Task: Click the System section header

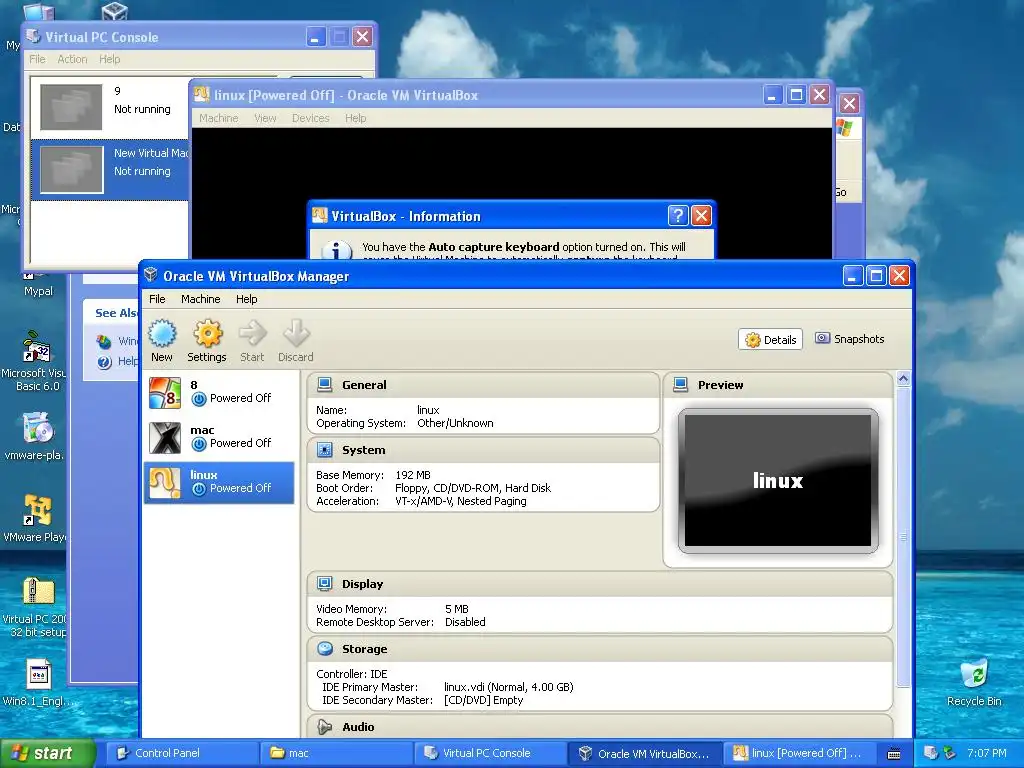Action: tap(483, 450)
